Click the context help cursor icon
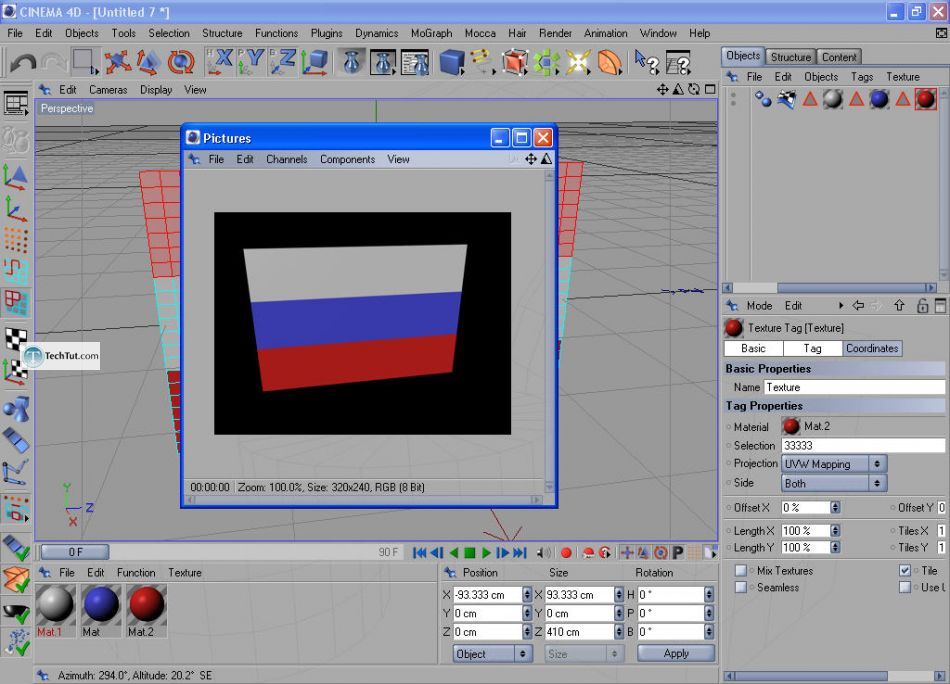Viewport: 950px width, 684px height. 646,62
